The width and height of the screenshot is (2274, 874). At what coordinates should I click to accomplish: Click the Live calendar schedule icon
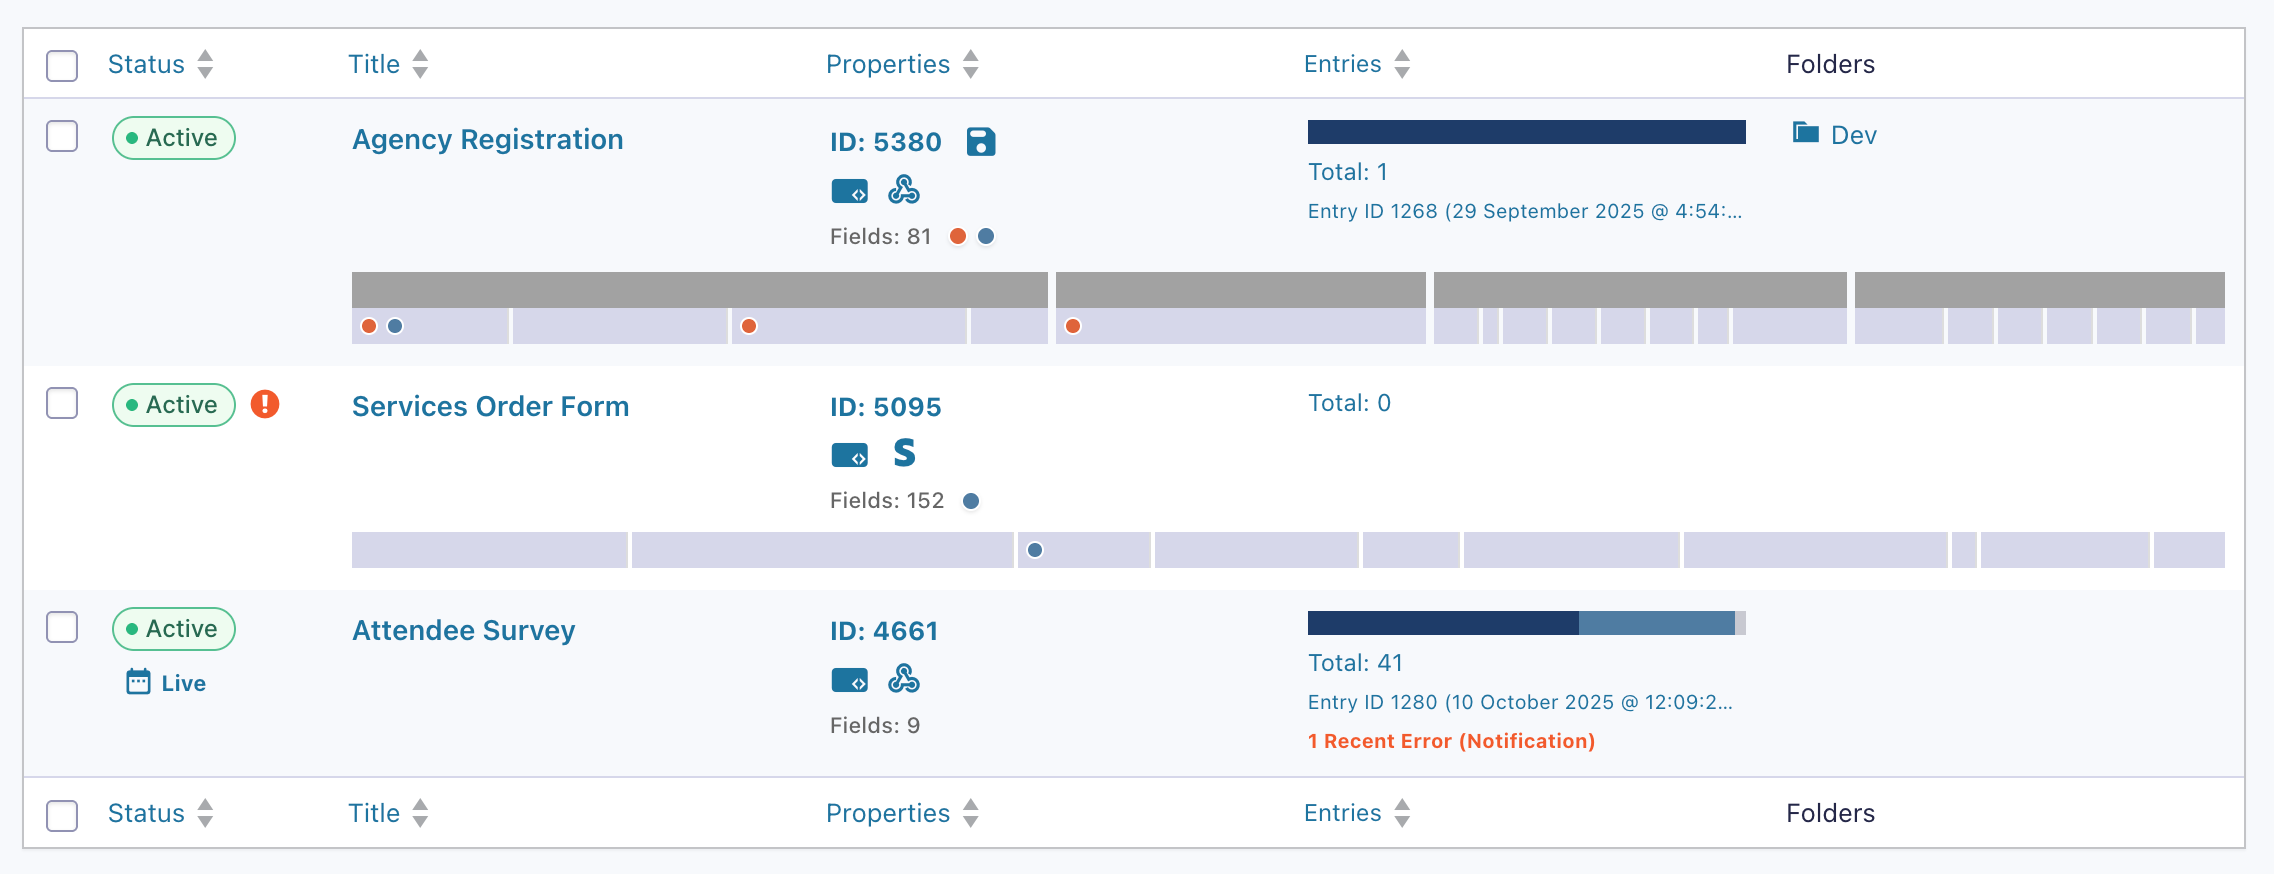[138, 682]
